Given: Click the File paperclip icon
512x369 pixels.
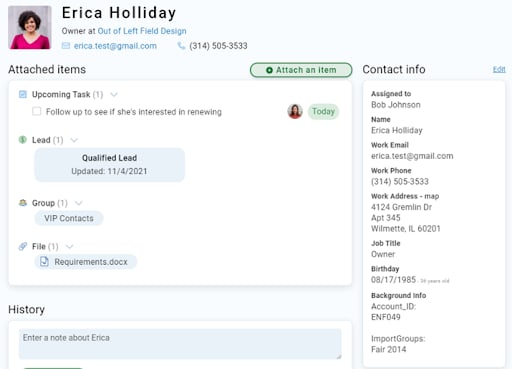Looking at the screenshot, I should (23, 246).
